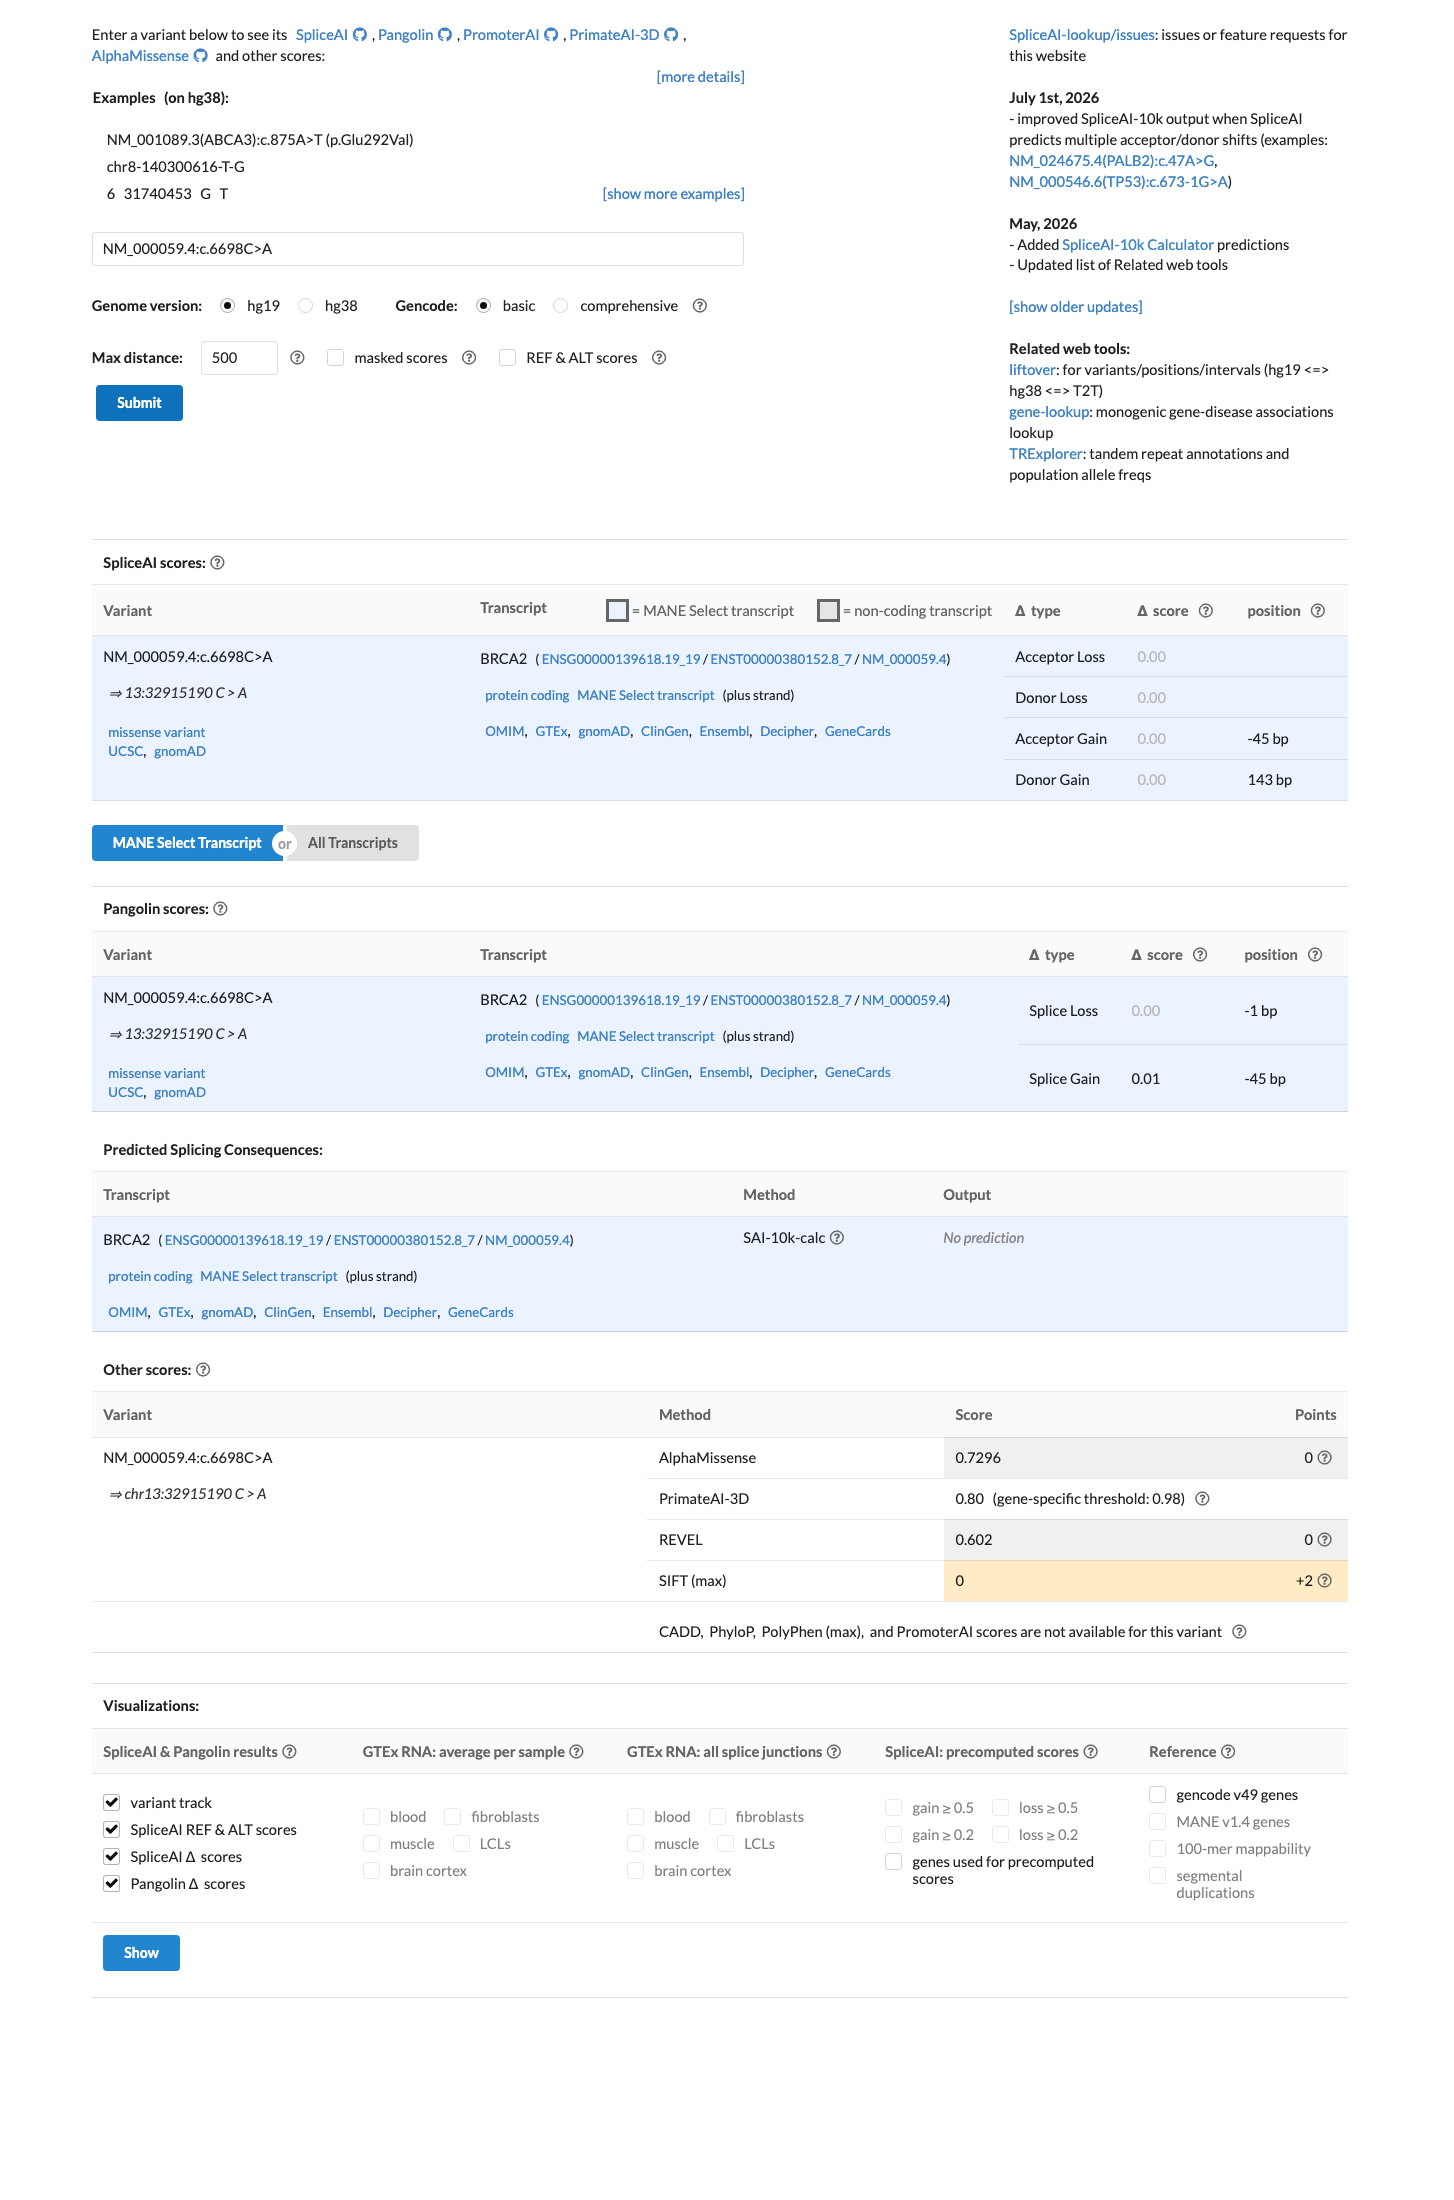Open the SpliceAI-lookup/issues link
1454x2200 pixels.
click(1082, 35)
